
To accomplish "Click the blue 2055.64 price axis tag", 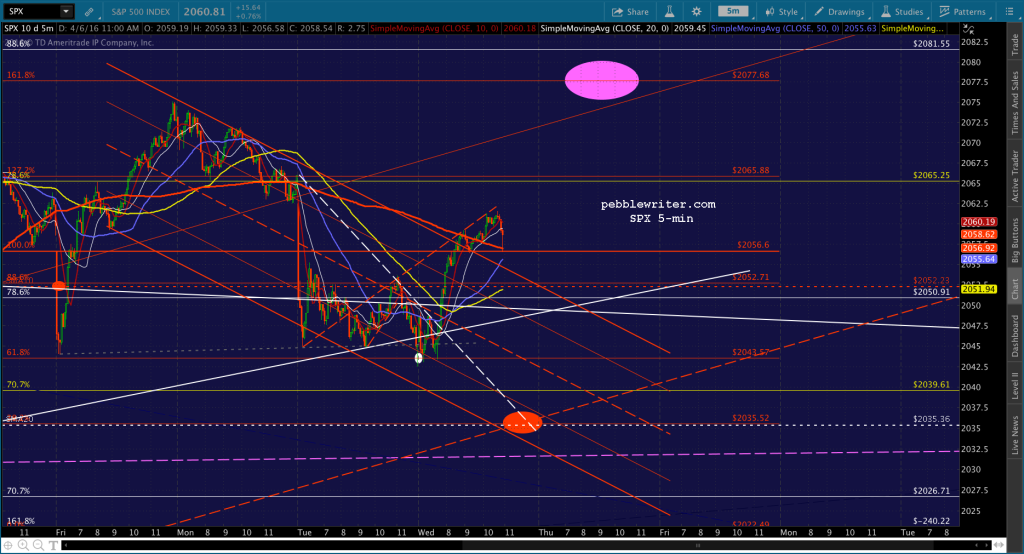I will point(978,259).
